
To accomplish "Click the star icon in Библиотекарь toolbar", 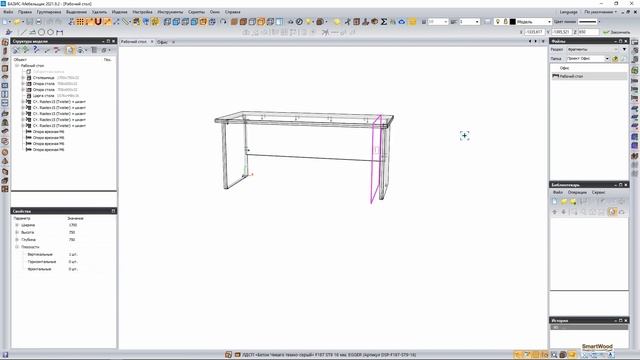I will point(573,201).
